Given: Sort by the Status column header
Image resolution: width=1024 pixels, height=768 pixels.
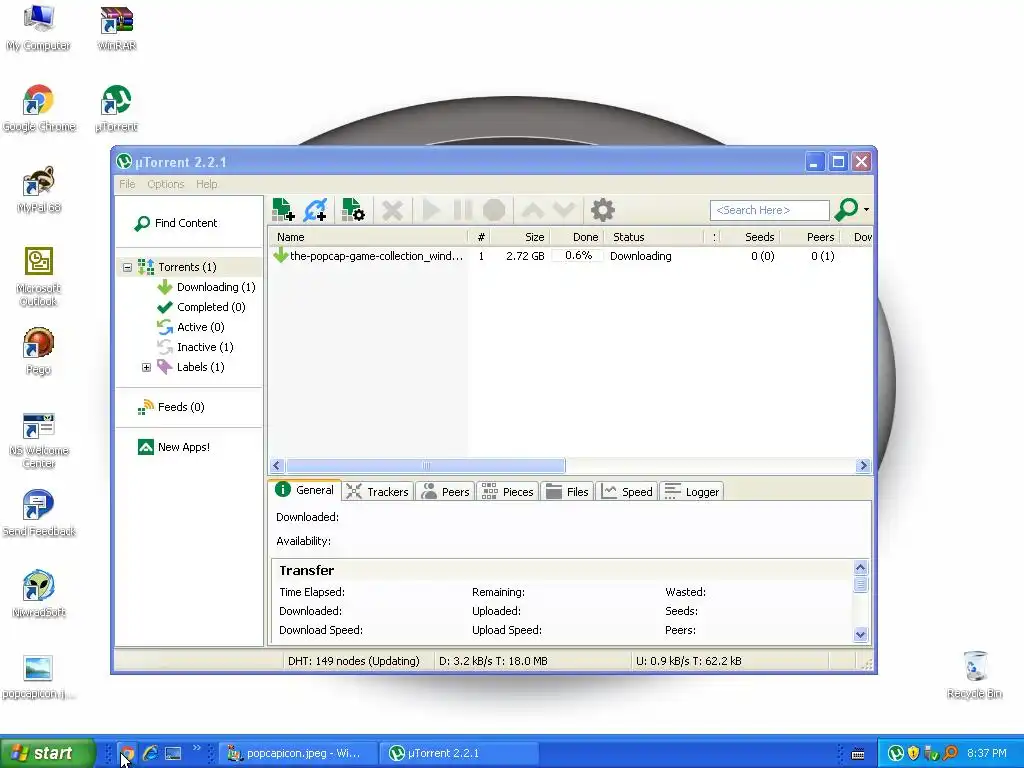Looking at the screenshot, I should tap(655, 237).
